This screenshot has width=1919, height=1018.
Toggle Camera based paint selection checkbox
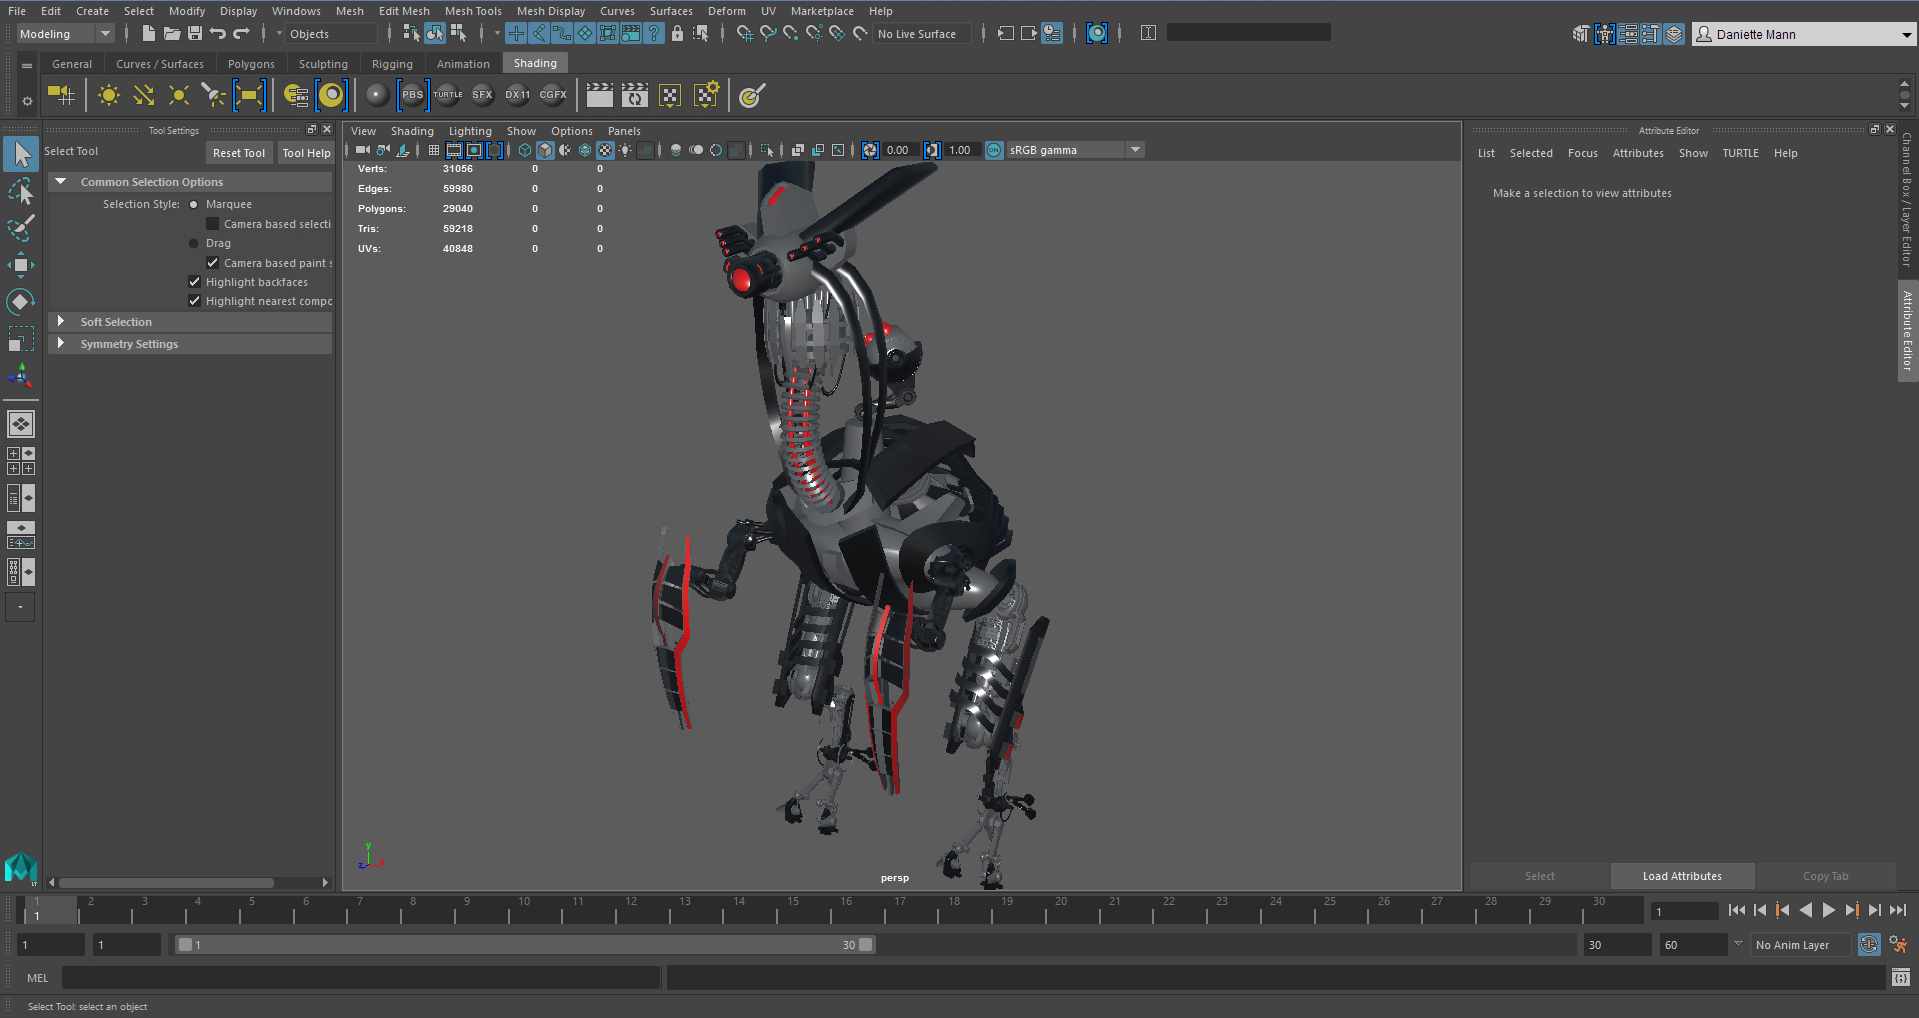(x=212, y=263)
